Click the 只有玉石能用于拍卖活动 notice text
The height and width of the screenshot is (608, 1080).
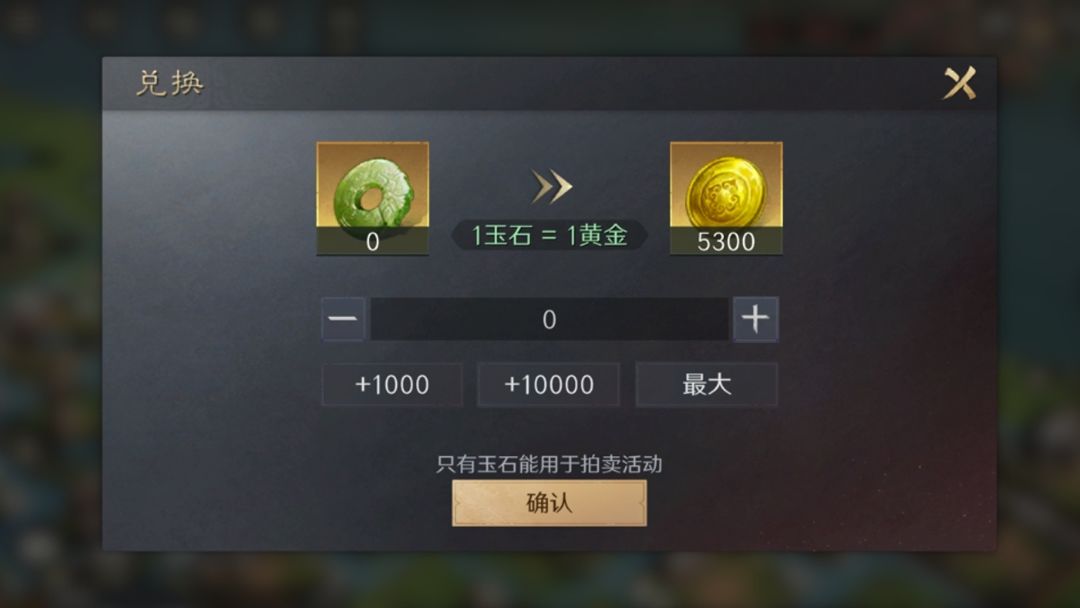point(549,464)
